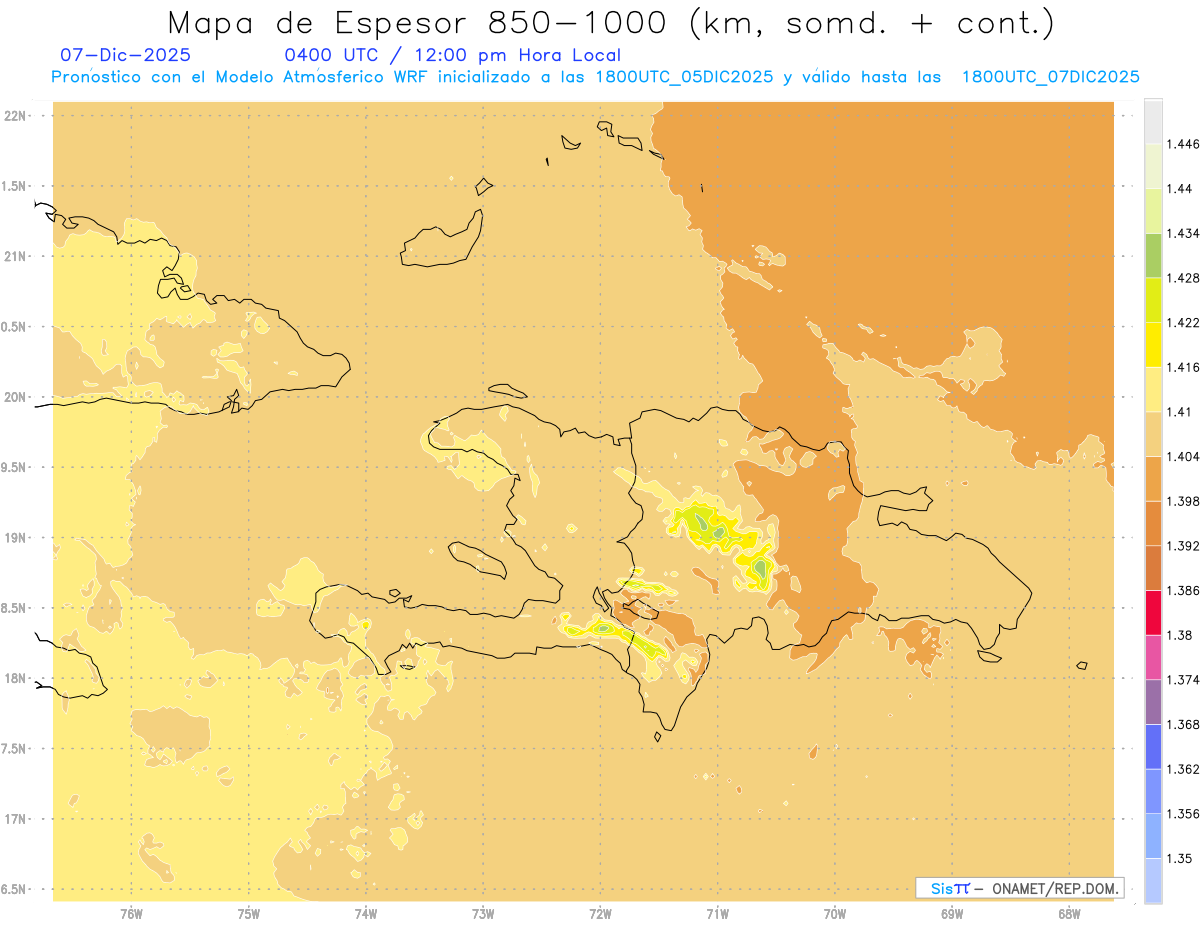Click the date '07-Dic-2025'

point(125,56)
